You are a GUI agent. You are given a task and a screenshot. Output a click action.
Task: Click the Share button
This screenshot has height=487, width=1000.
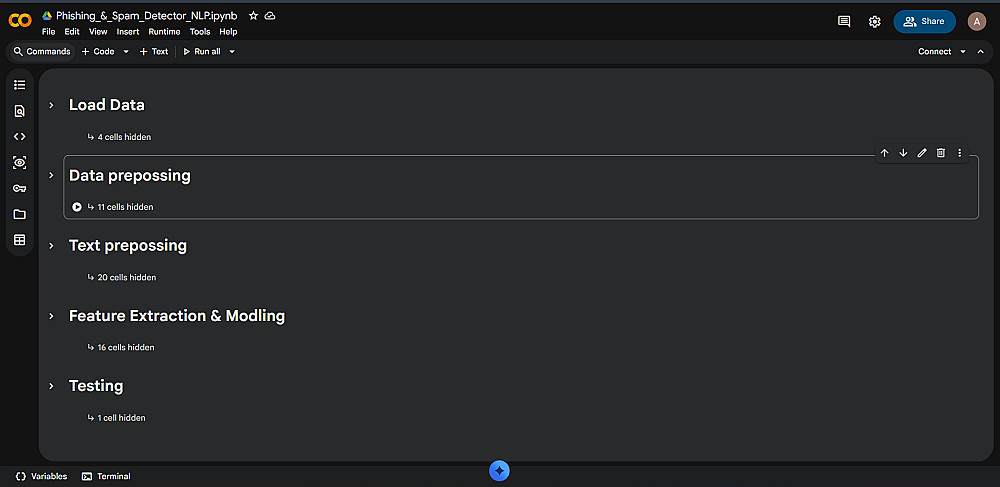tap(924, 21)
